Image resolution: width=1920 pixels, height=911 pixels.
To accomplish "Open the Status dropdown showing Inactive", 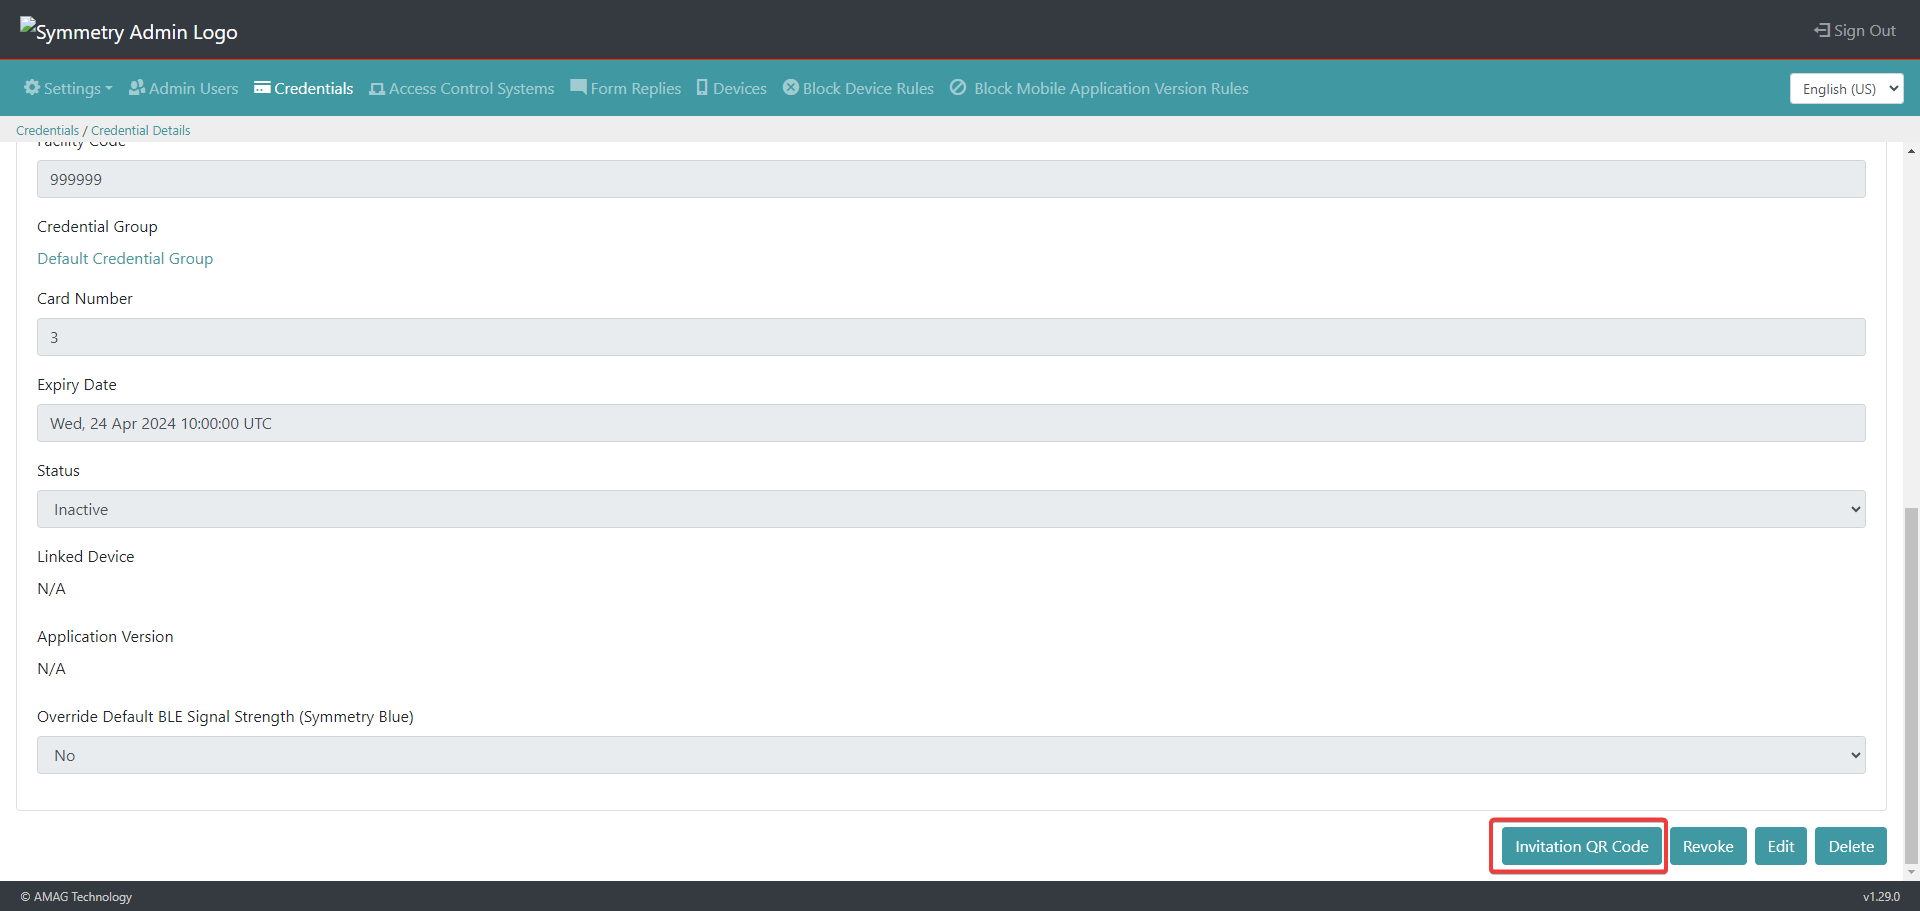I will [x=951, y=509].
